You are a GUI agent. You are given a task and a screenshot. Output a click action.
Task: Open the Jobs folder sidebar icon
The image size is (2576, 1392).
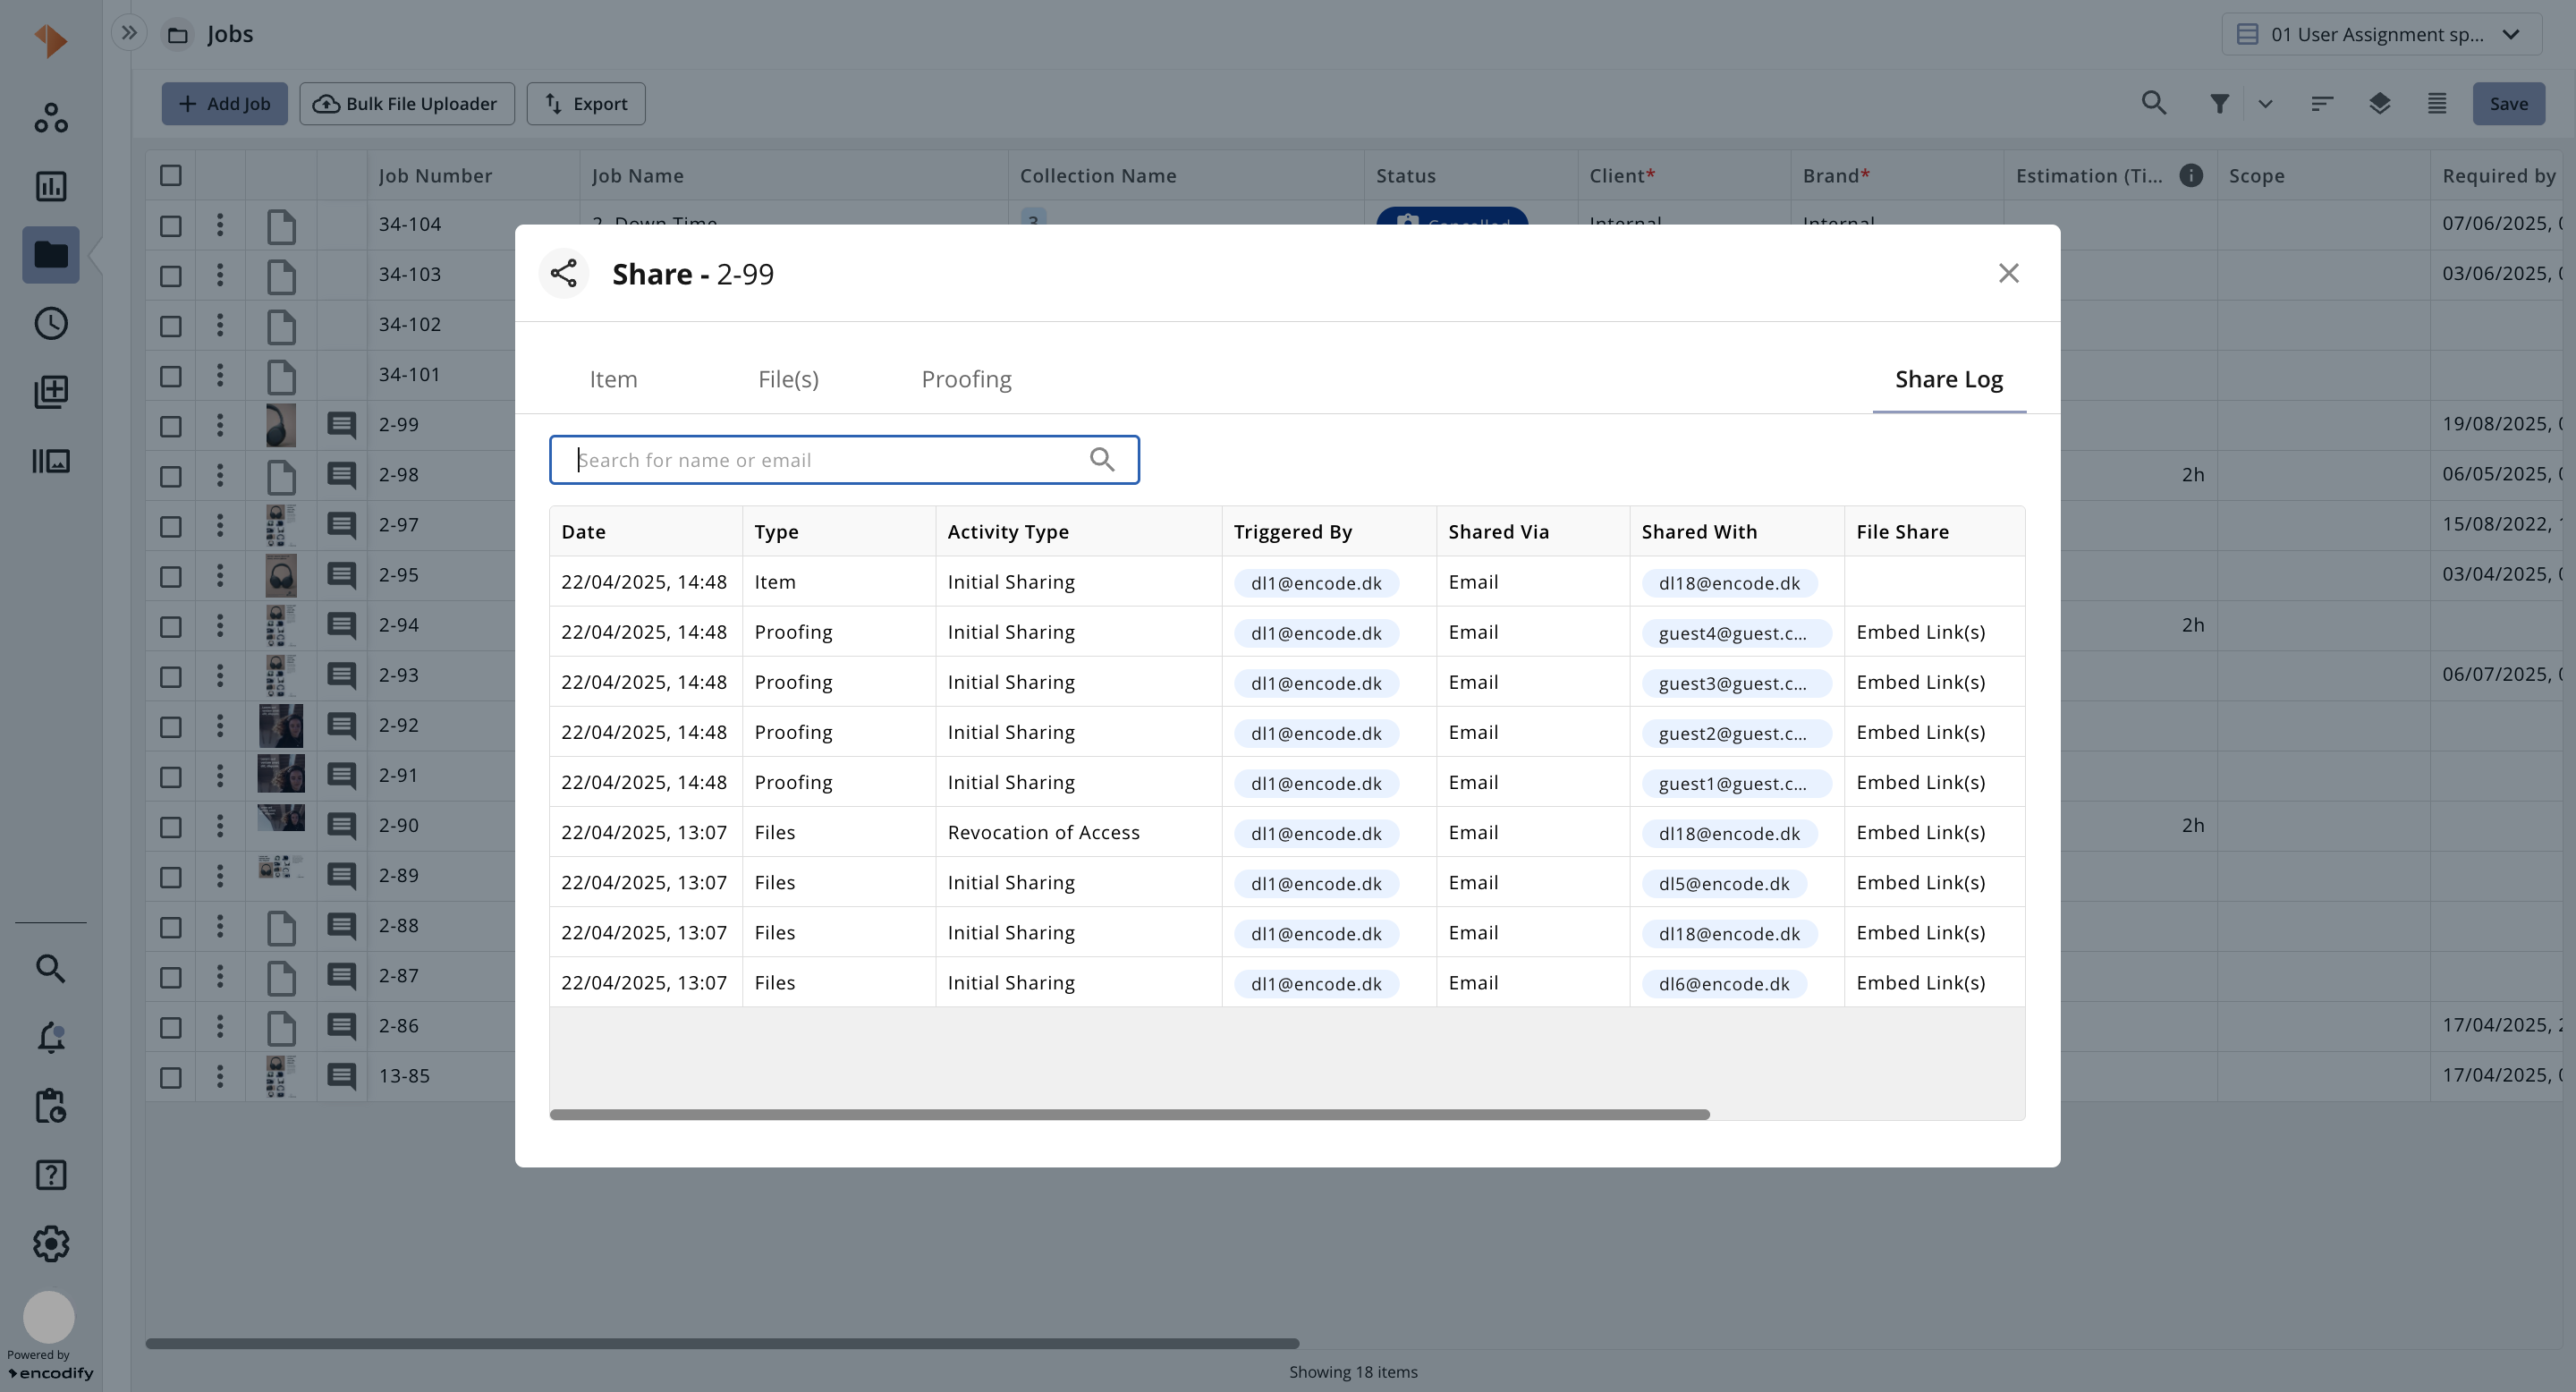pos(51,255)
